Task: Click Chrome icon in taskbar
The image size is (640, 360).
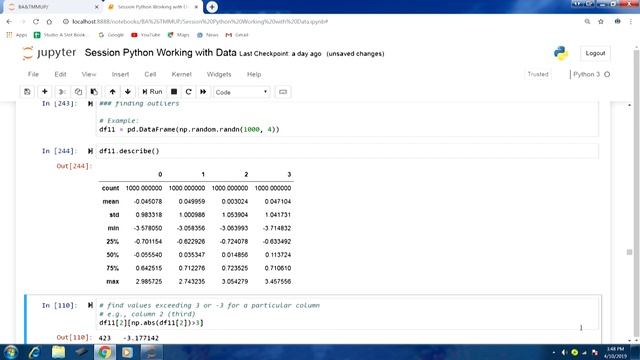Action: [104, 352]
